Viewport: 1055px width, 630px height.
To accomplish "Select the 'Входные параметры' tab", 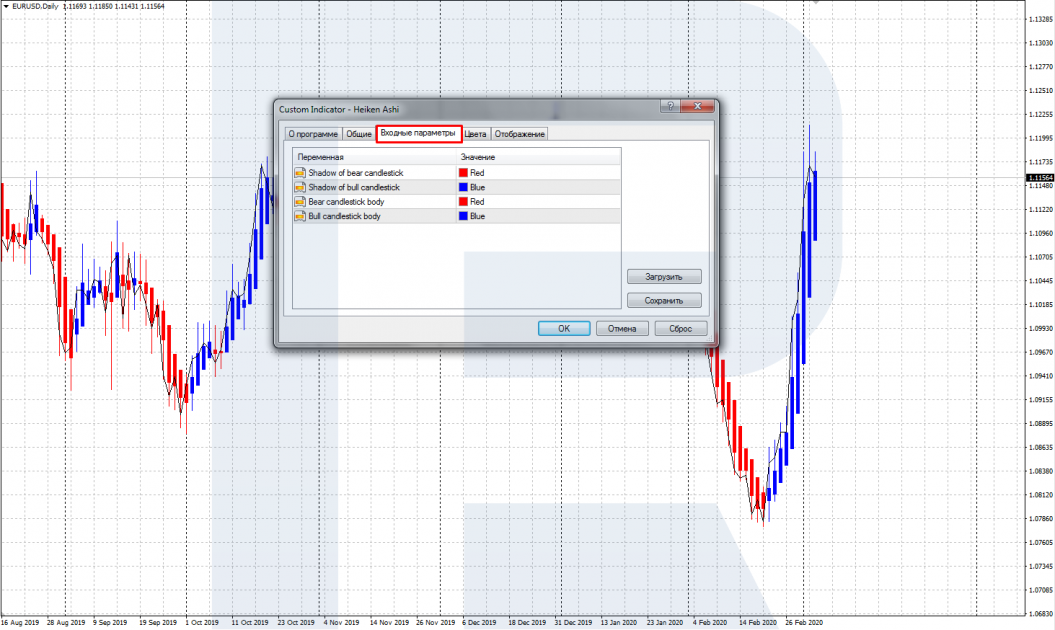I will click(419, 133).
